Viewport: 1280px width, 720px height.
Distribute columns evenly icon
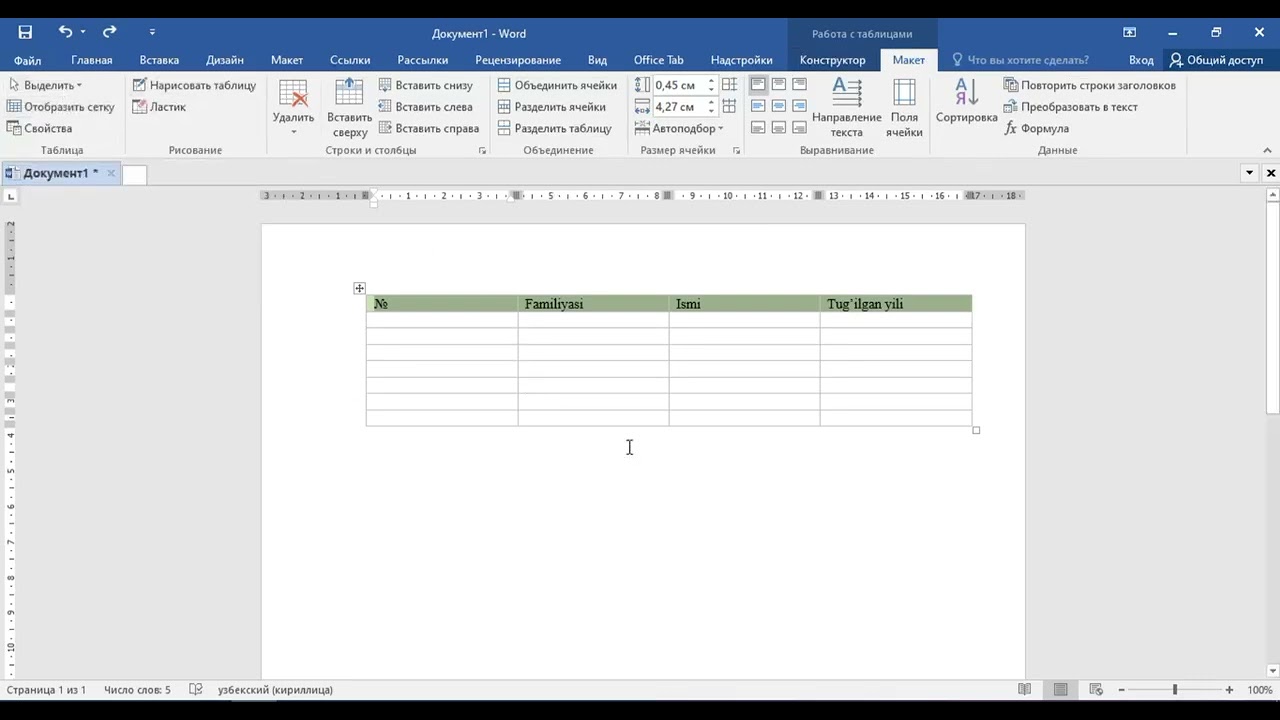click(x=730, y=106)
